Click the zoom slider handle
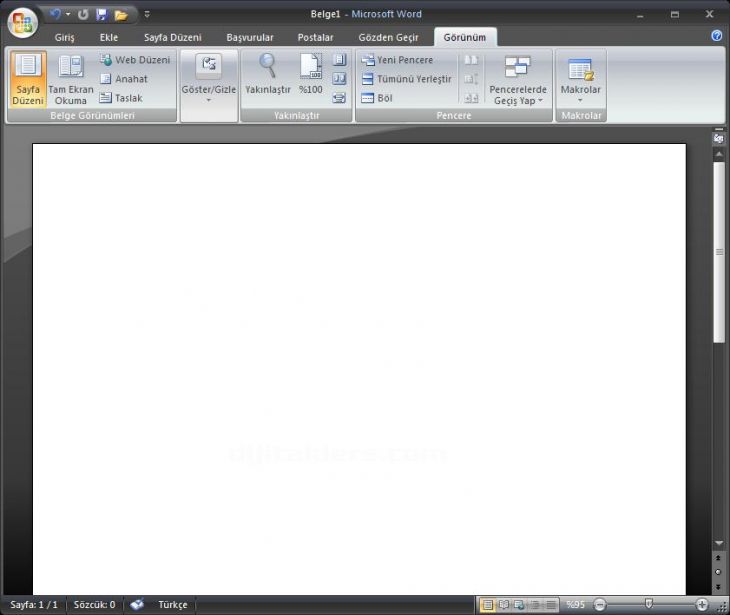 coord(649,604)
